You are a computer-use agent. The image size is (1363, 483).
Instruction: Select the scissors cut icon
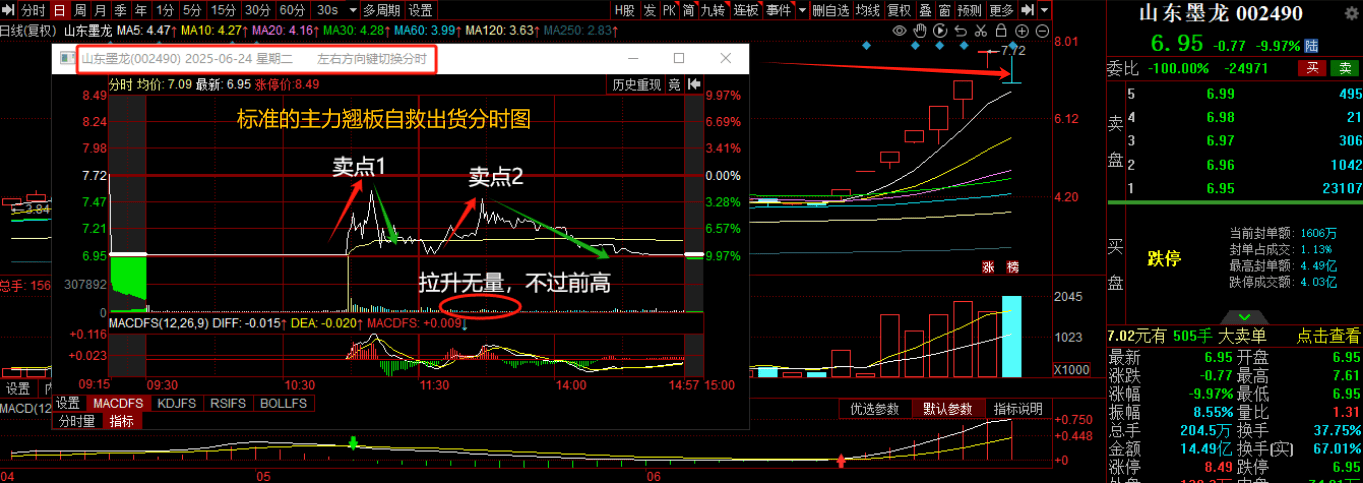click(981, 31)
